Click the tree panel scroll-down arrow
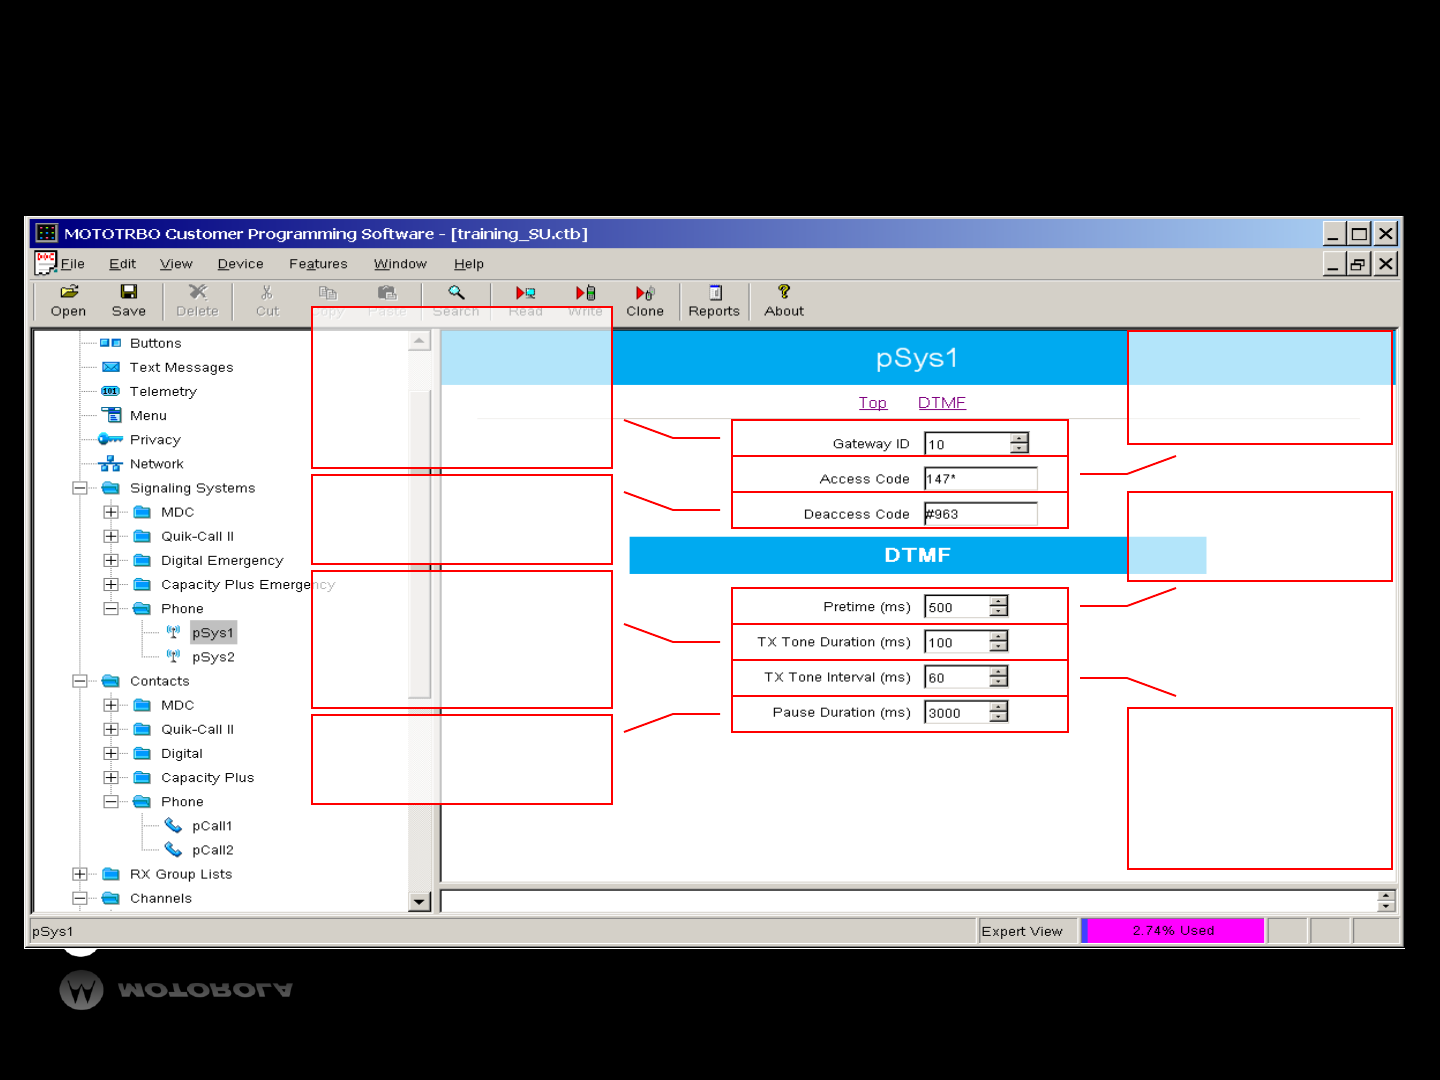 pos(420,902)
